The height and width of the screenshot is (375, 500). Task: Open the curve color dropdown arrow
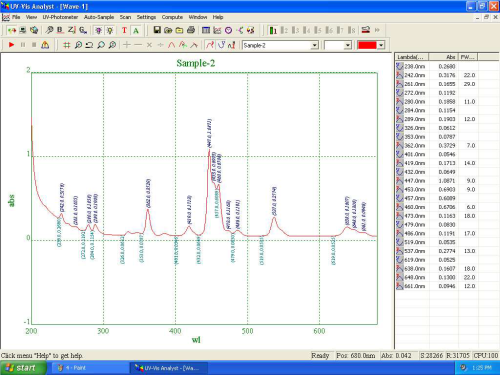coord(381,45)
